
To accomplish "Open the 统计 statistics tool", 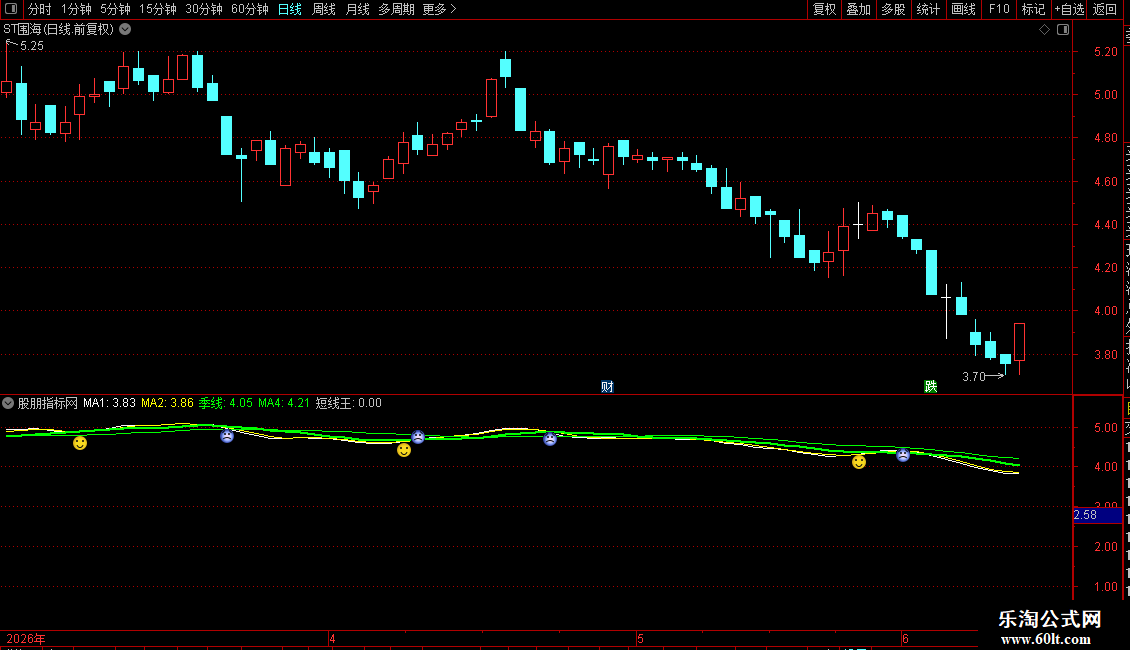I will (x=928, y=9).
